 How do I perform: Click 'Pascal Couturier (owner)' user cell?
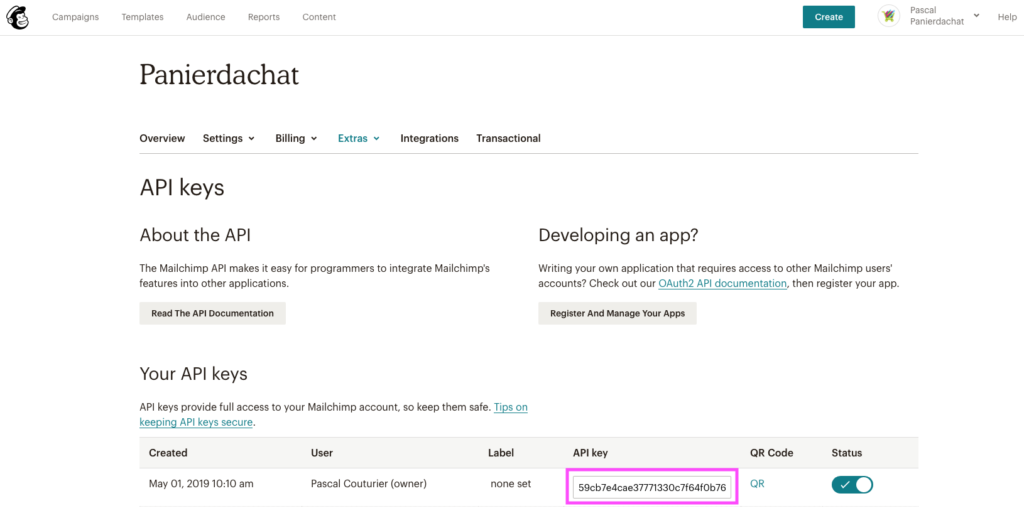368,484
